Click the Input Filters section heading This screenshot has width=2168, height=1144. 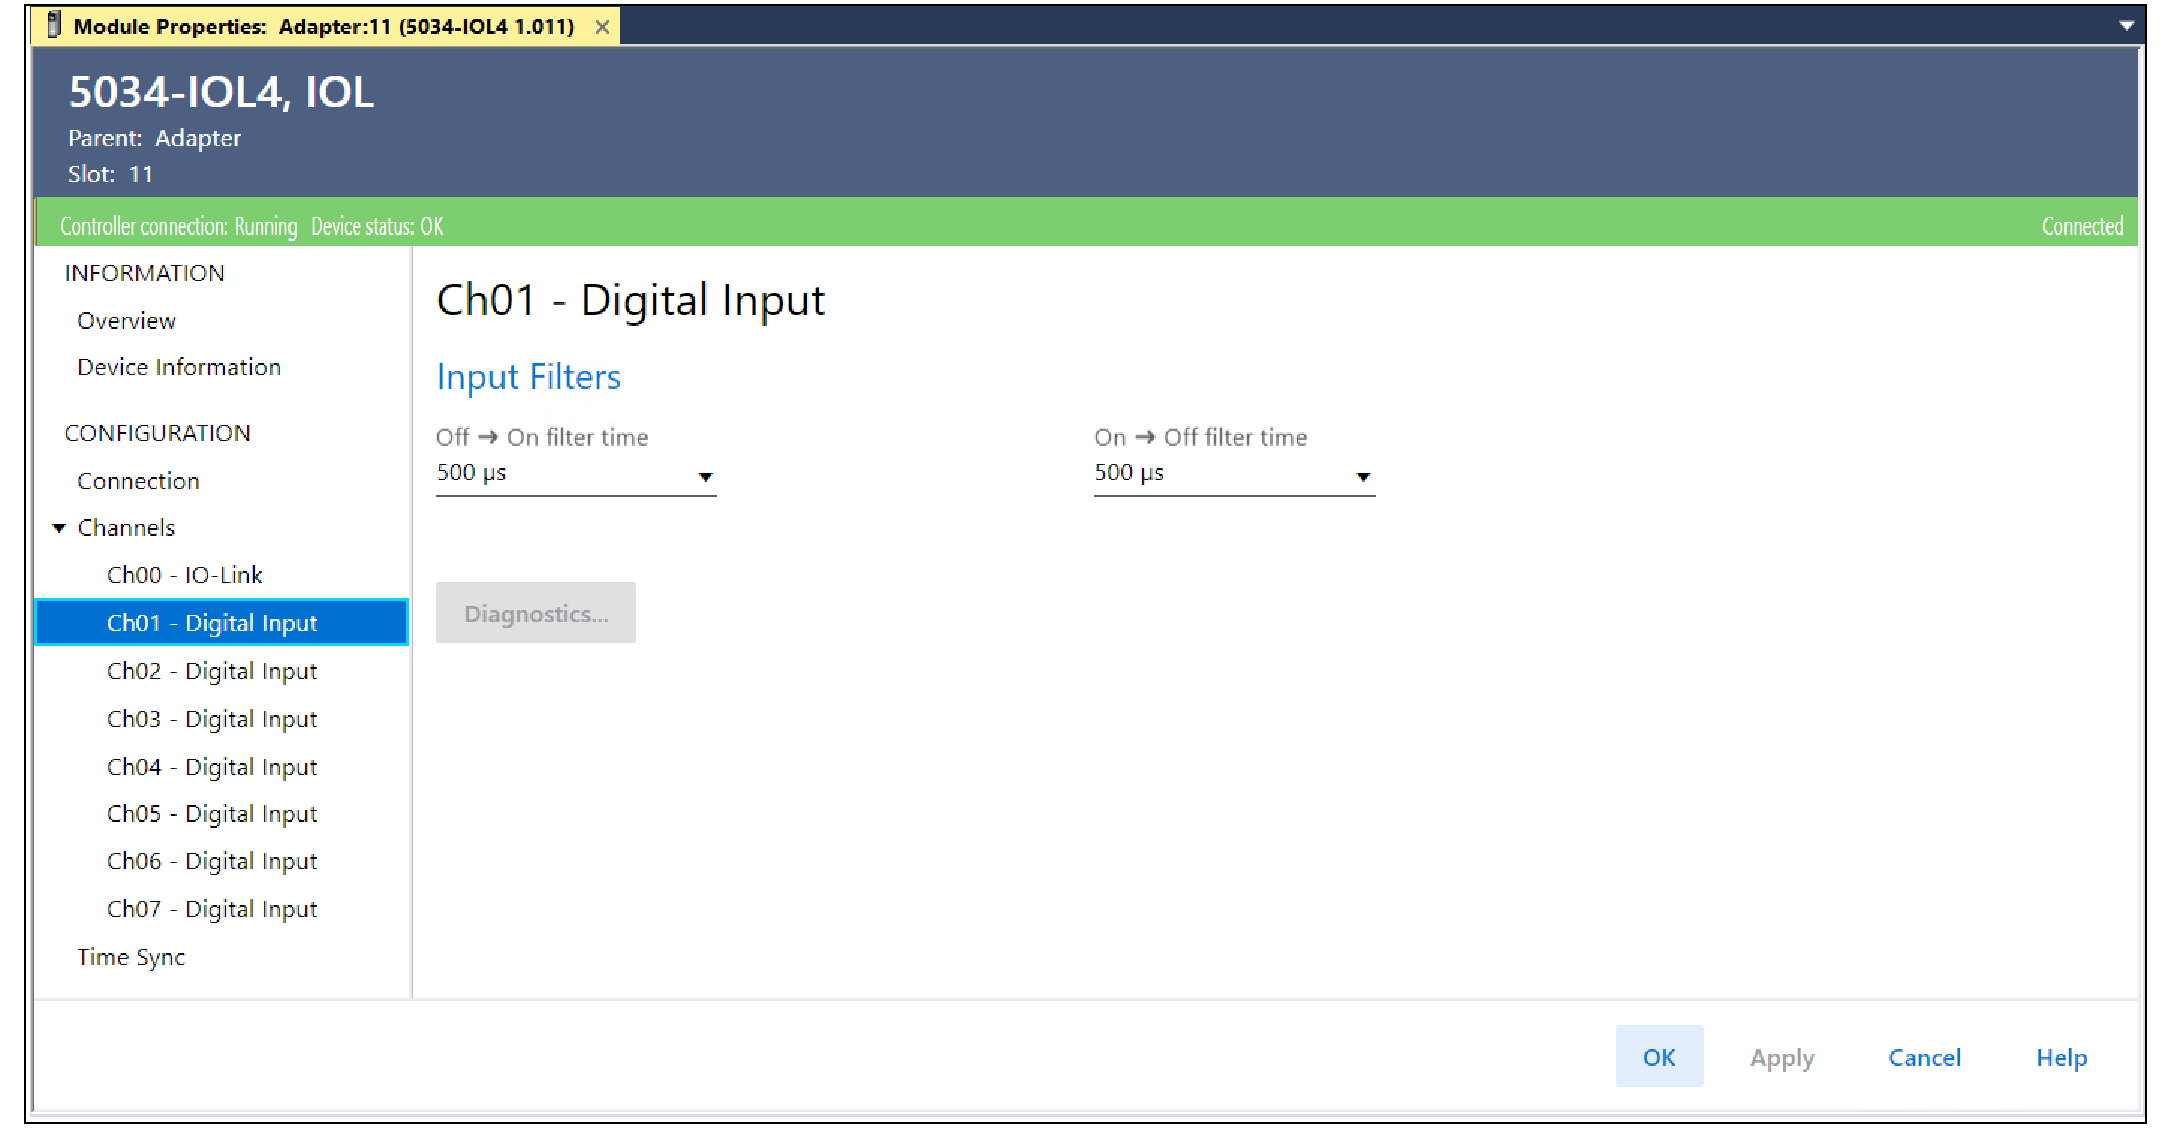(x=529, y=377)
